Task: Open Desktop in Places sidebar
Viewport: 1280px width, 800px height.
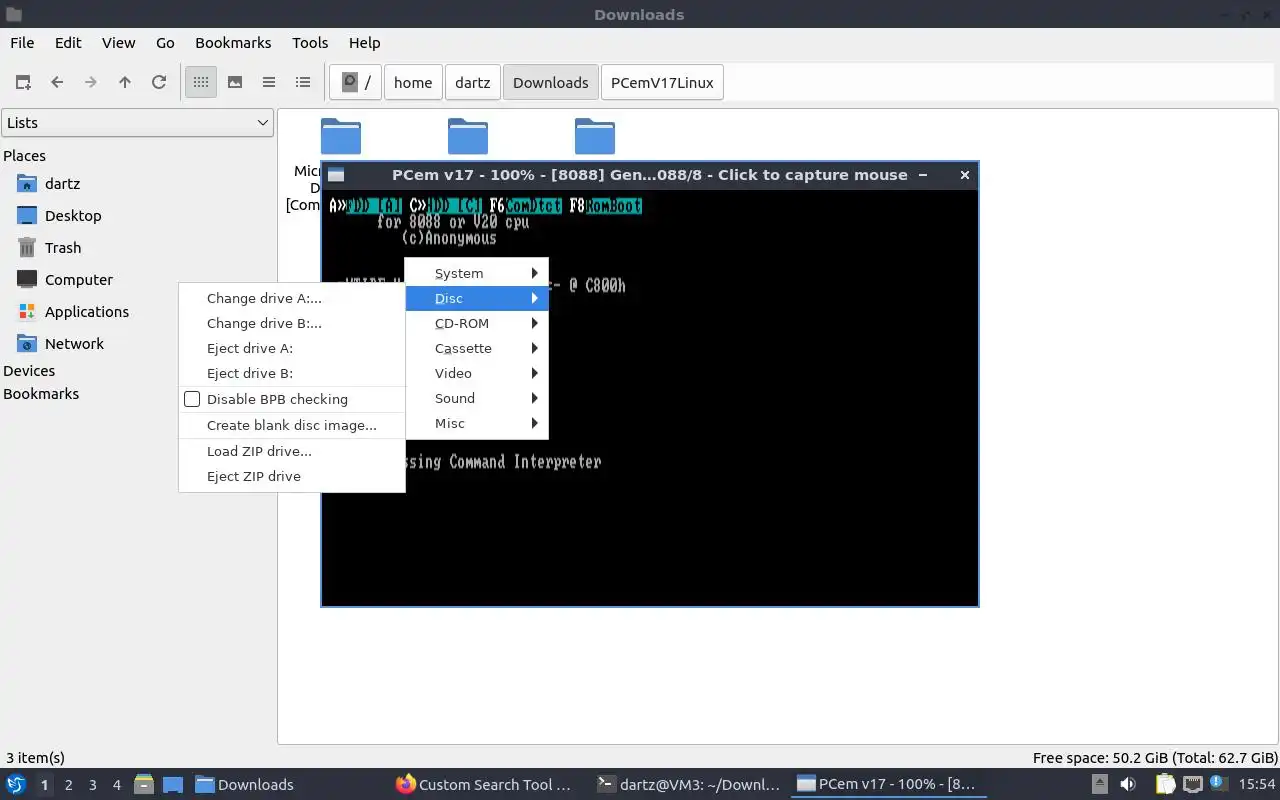Action: pos(73,216)
